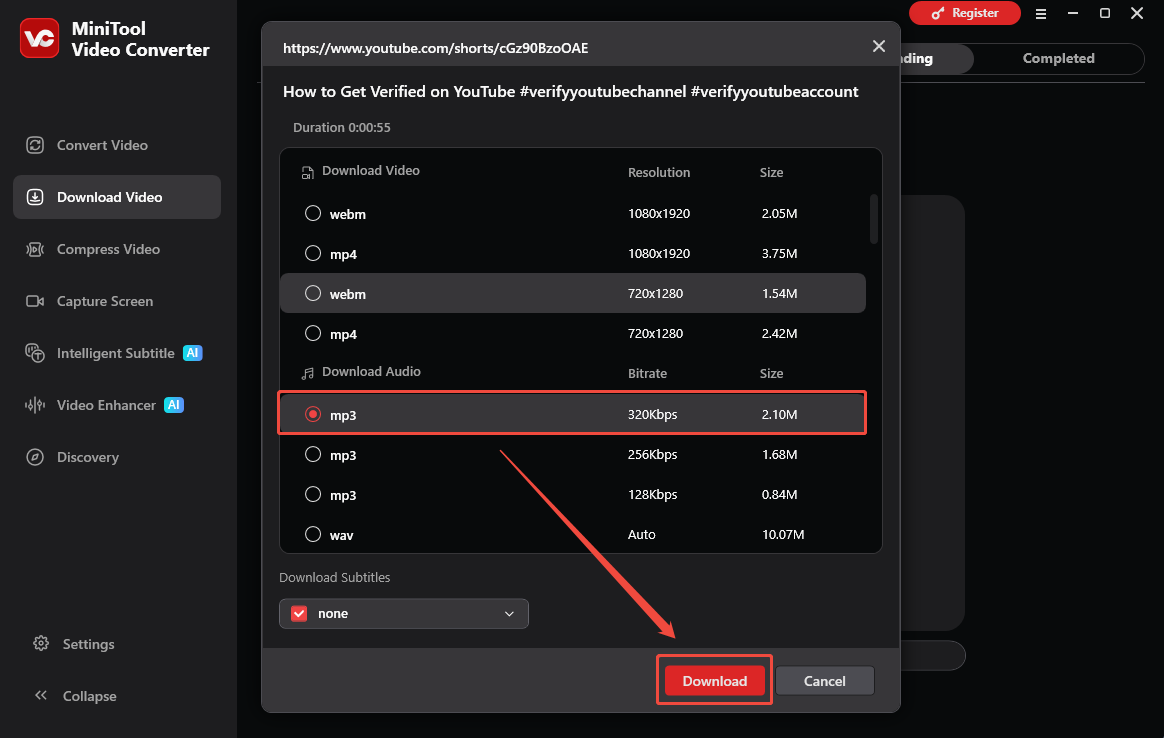
Task: Click the 'none' subtitle value text
Action: pyautogui.click(x=333, y=614)
